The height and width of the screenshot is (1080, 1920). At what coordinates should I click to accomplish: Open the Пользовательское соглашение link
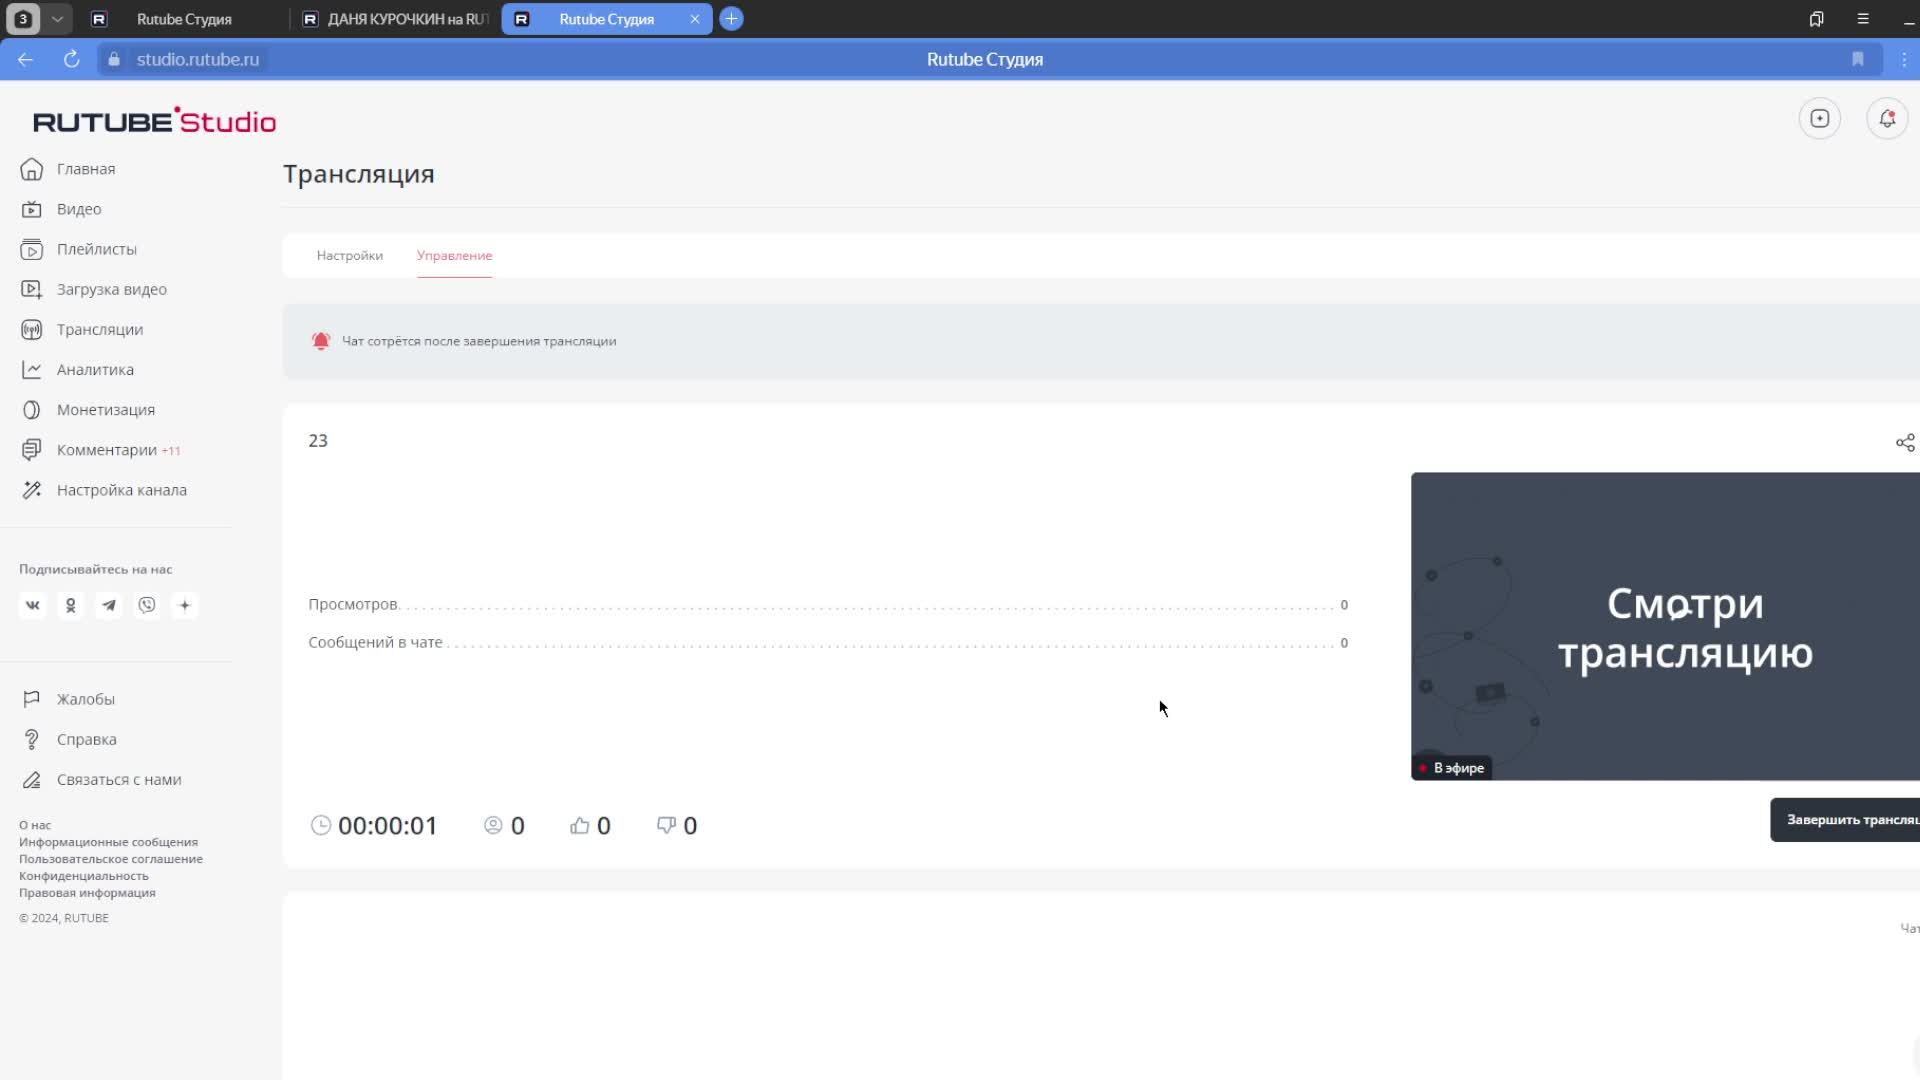tap(110, 859)
